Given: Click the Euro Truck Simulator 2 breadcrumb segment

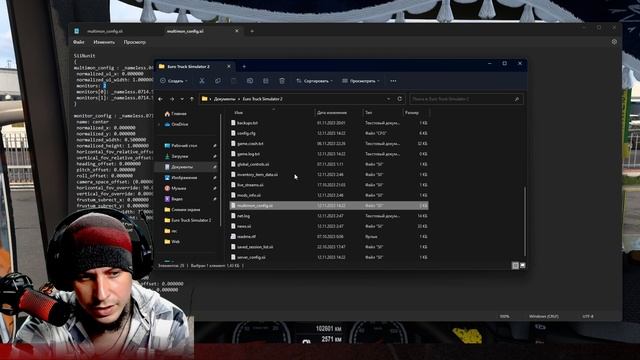Looking at the screenshot, I should (262, 99).
